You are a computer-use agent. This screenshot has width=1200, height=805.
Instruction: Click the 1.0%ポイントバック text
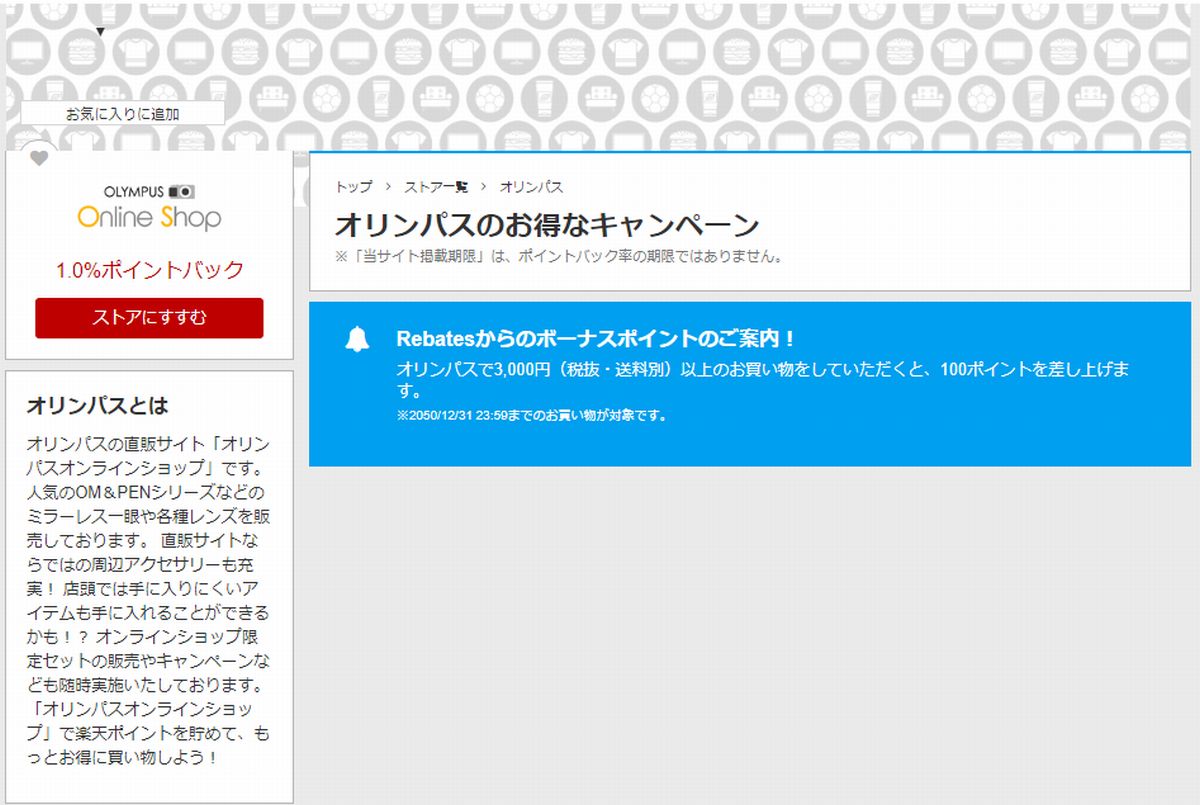coord(150,270)
